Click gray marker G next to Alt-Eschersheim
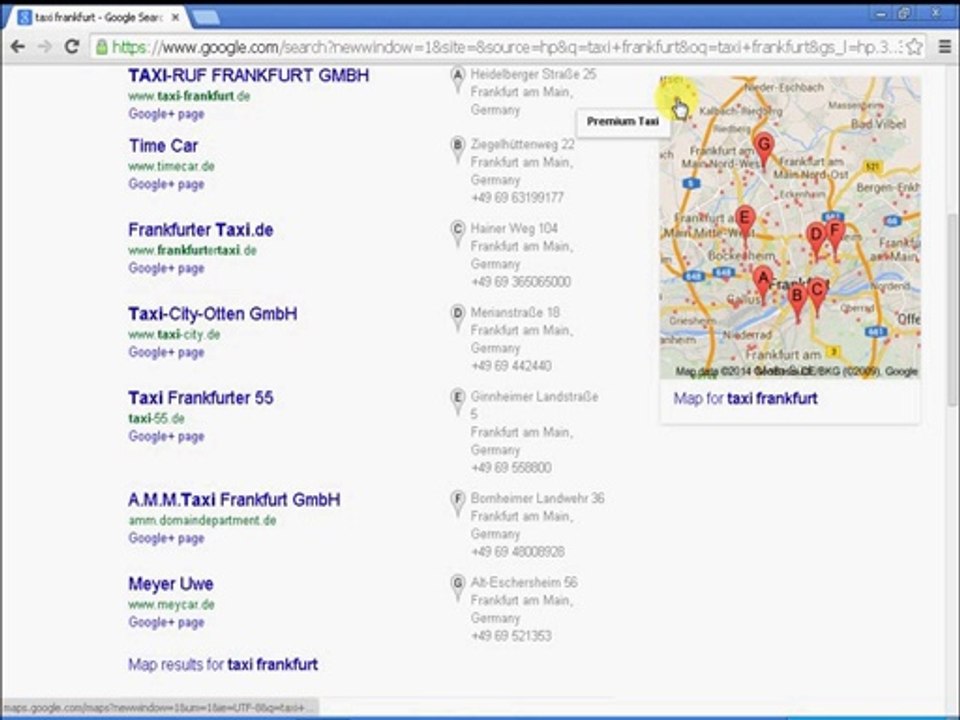 [x=457, y=587]
